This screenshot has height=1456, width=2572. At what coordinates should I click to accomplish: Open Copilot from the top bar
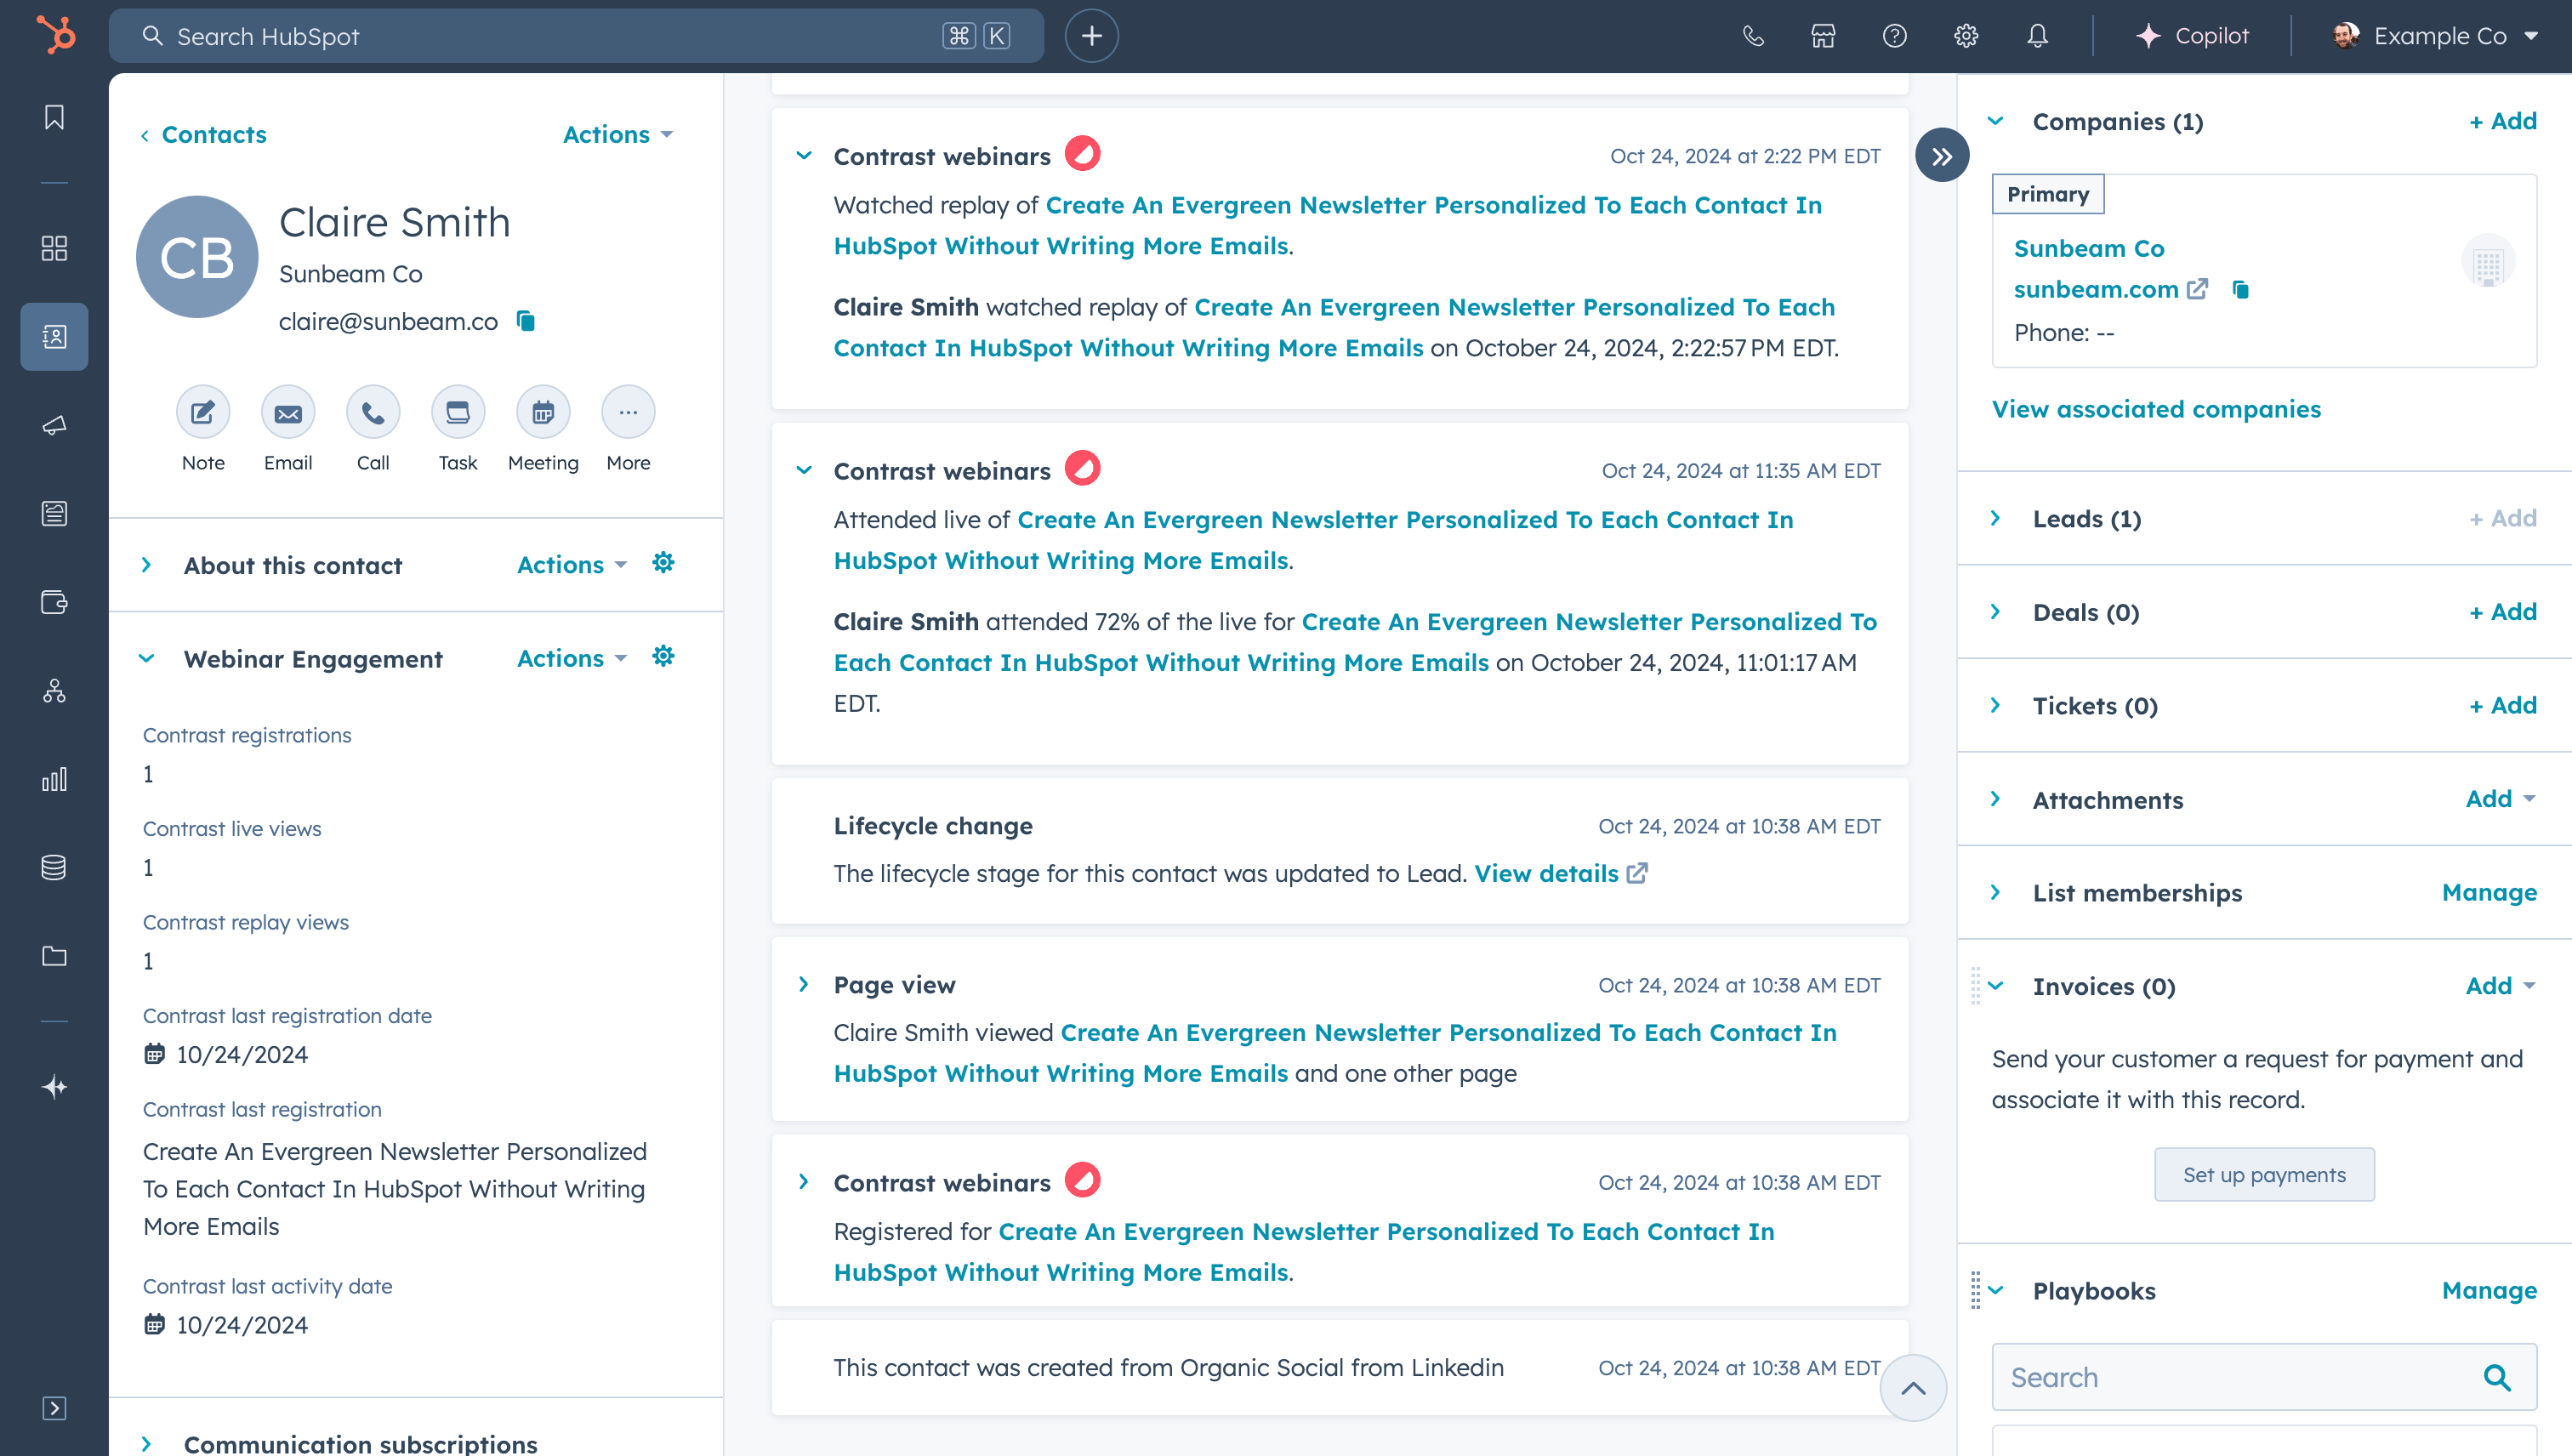[2192, 36]
